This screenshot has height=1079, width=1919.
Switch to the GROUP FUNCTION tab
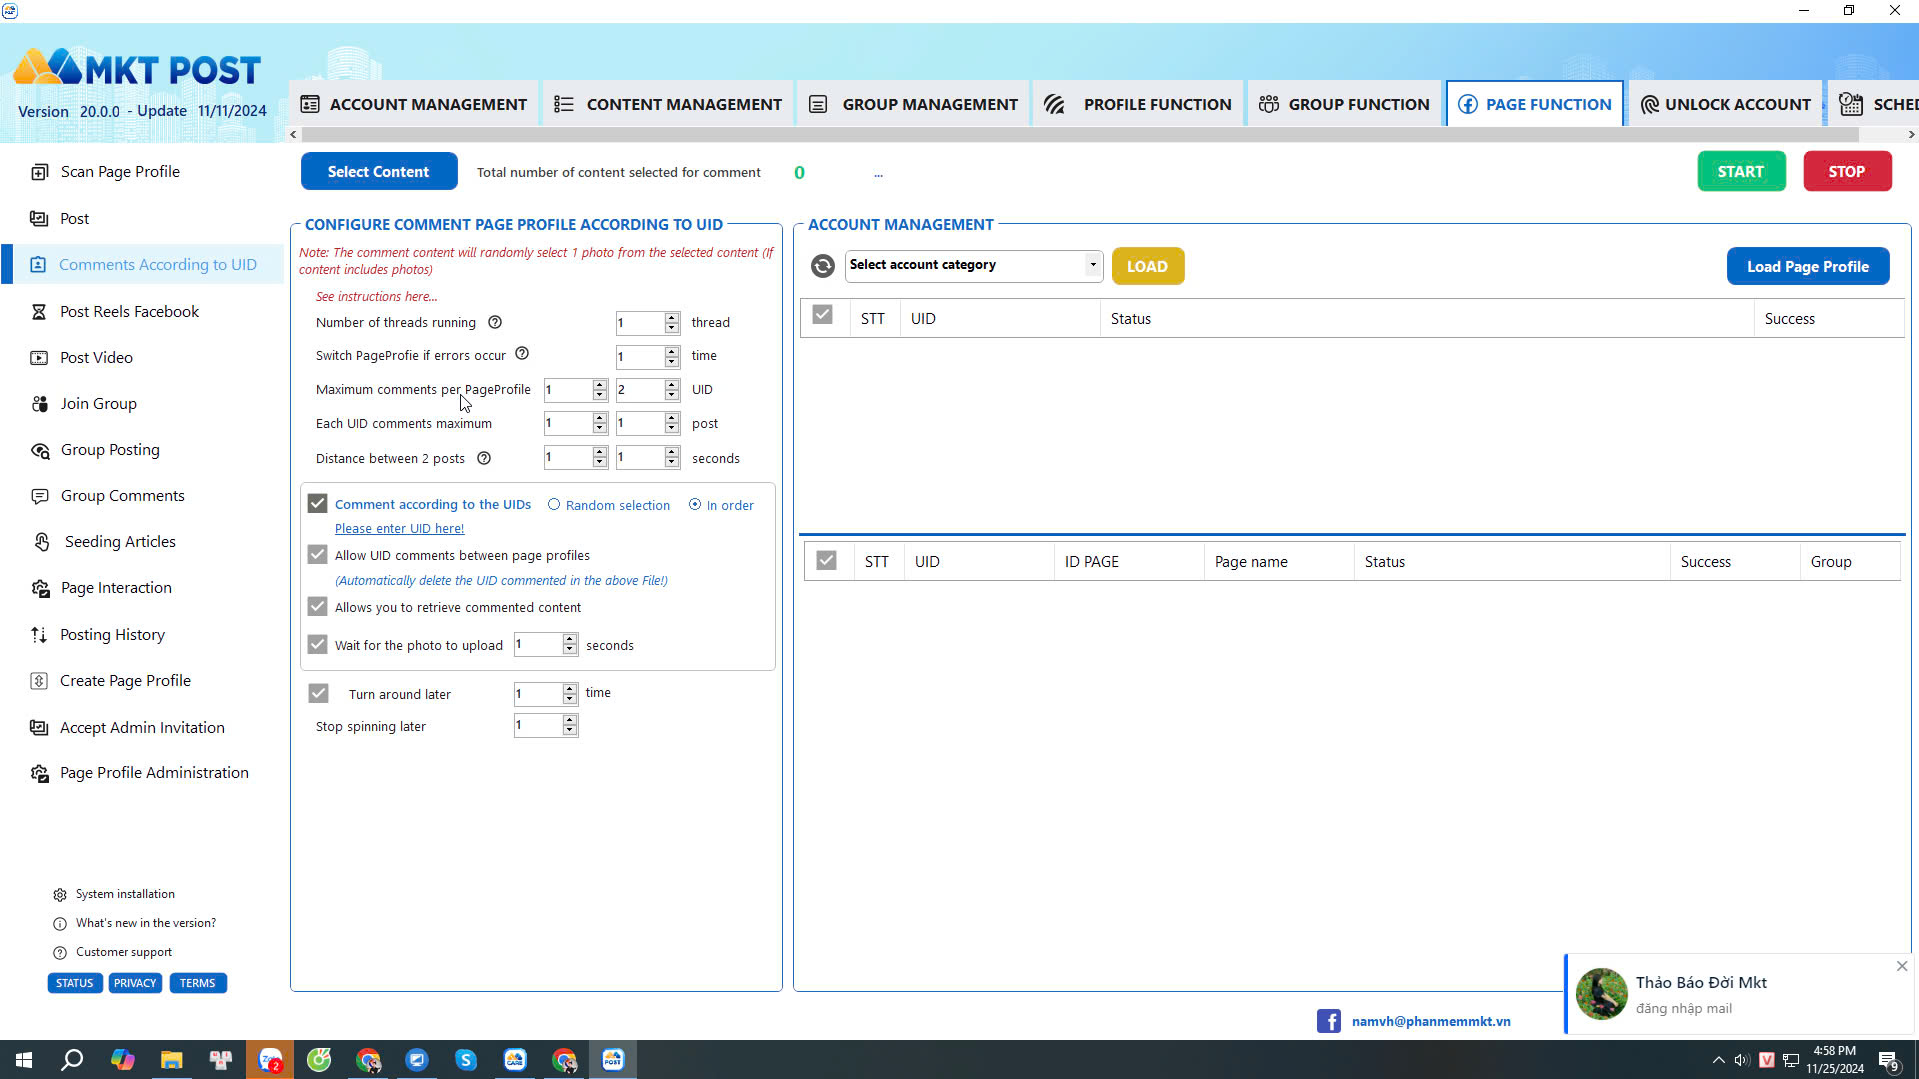[1344, 104]
